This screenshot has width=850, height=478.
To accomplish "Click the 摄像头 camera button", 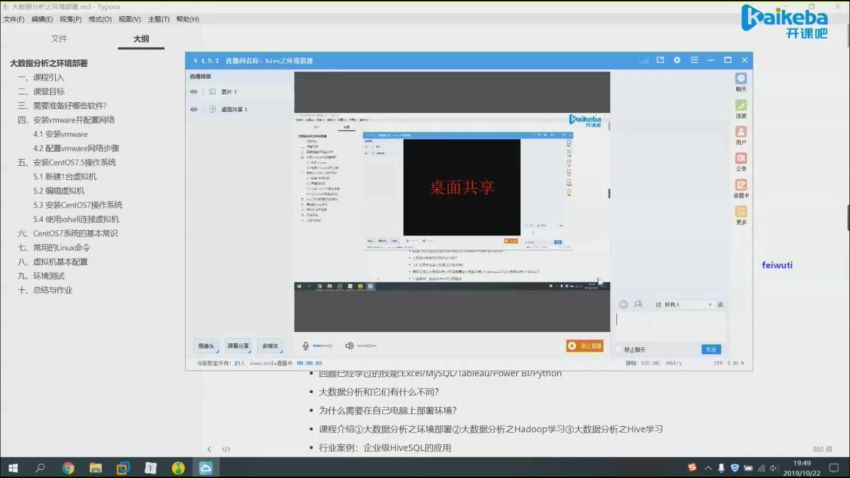I will [206, 346].
